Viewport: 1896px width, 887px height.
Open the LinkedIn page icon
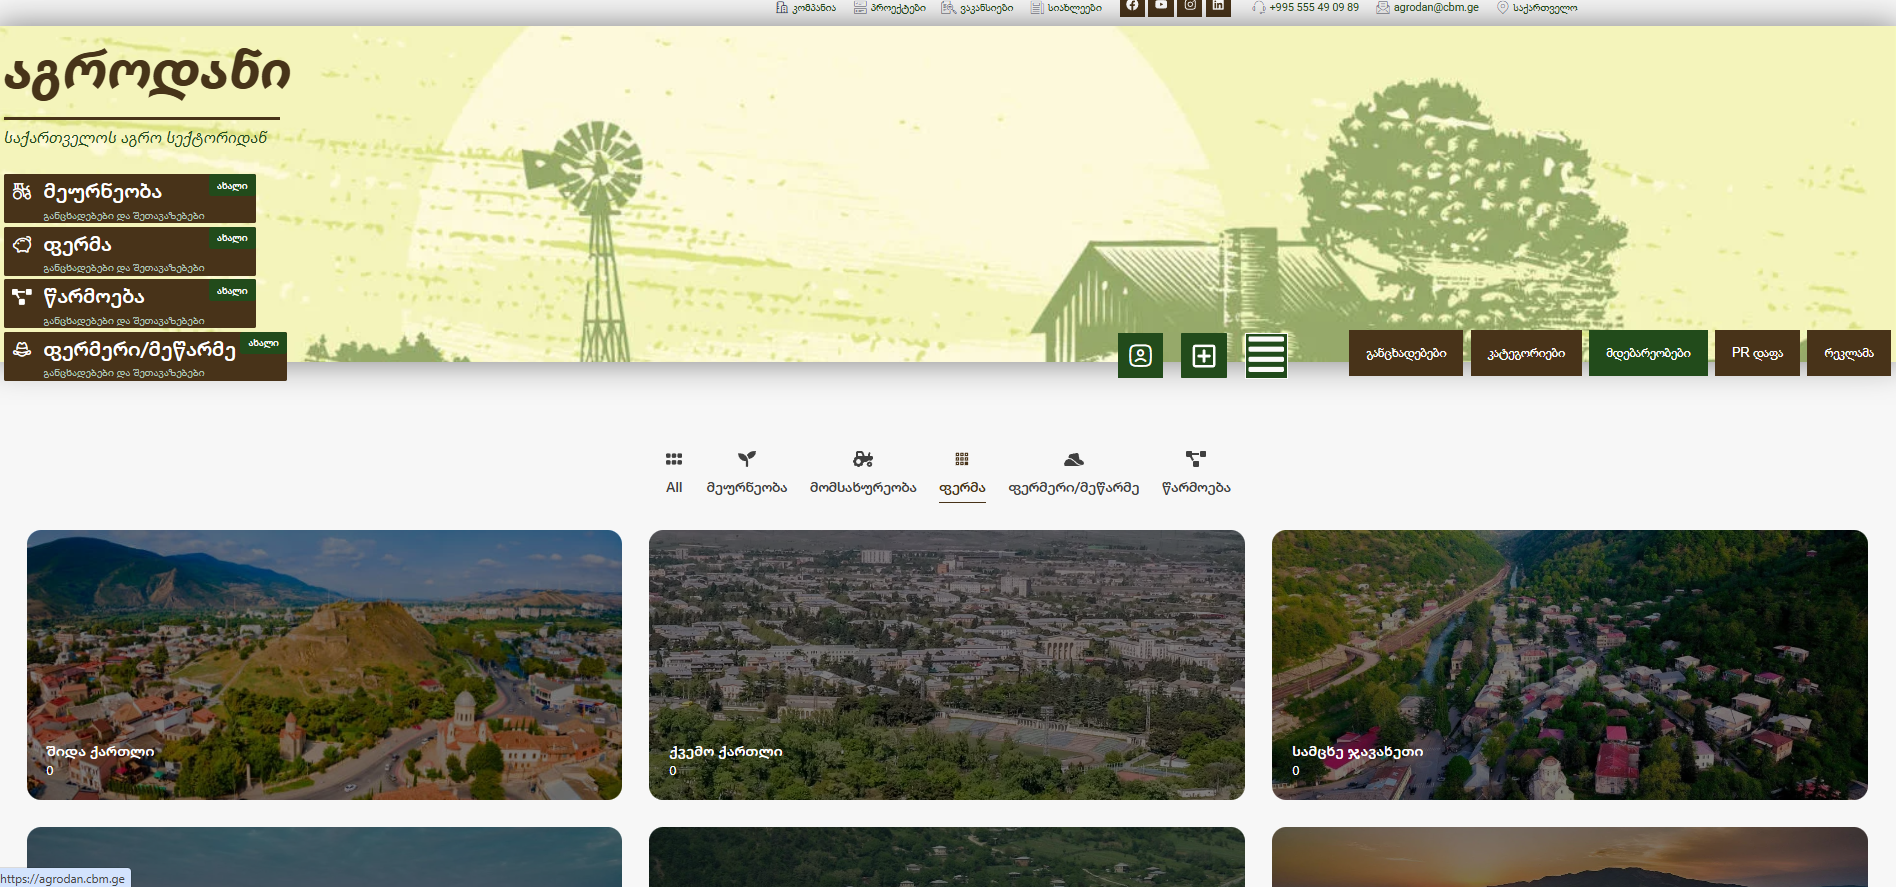pos(1218,6)
